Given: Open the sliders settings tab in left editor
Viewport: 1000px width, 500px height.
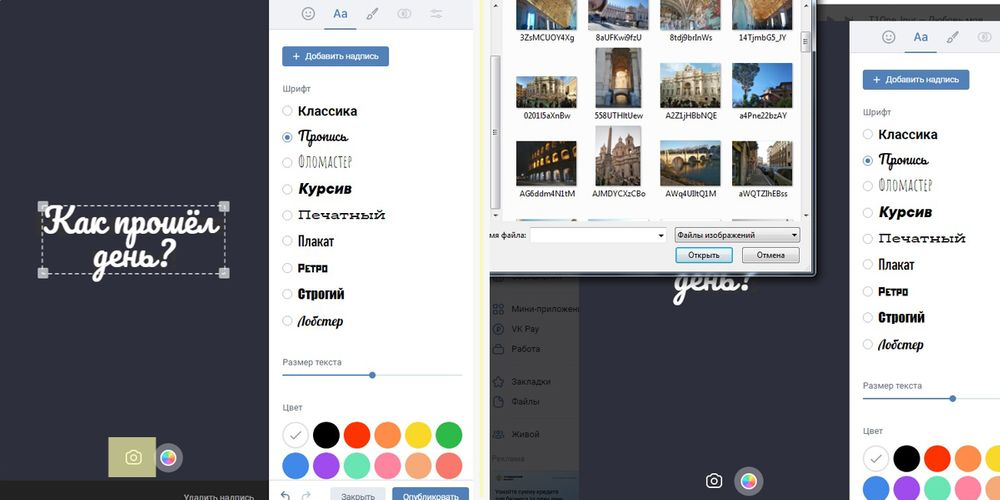Looking at the screenshot, I should [436, 14].
